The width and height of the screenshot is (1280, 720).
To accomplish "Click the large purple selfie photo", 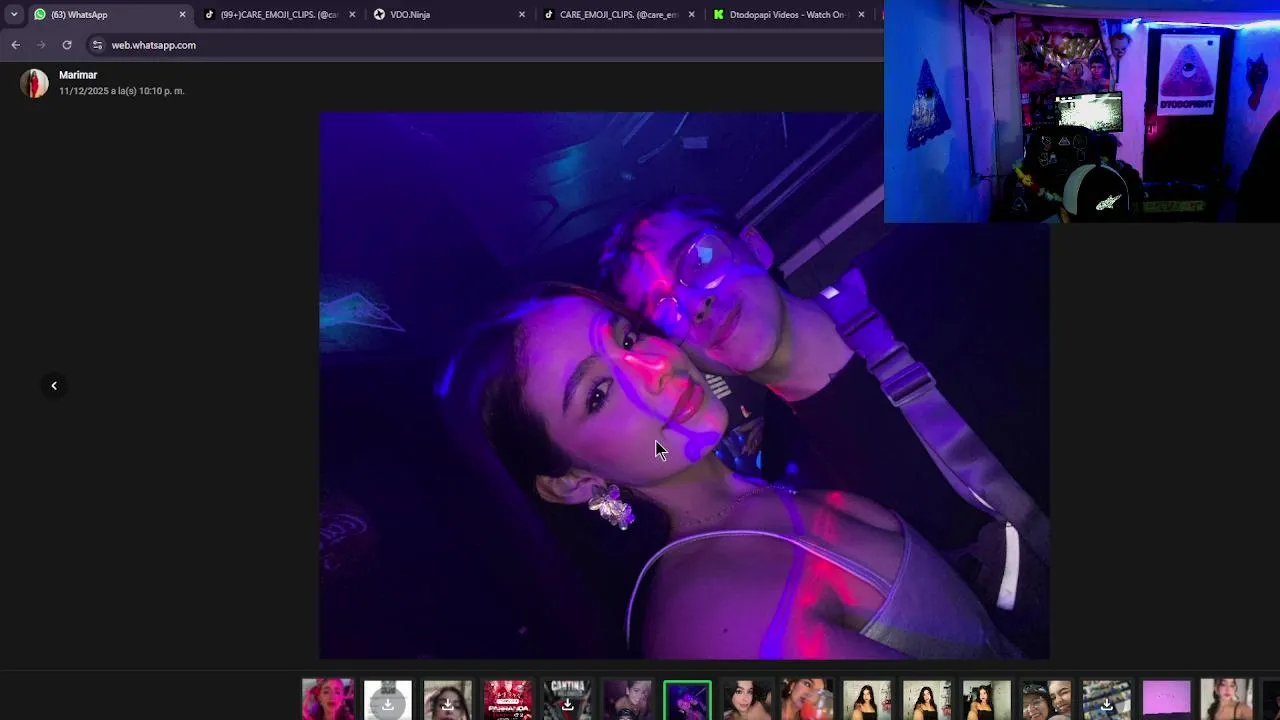I will tap(684, 385).
